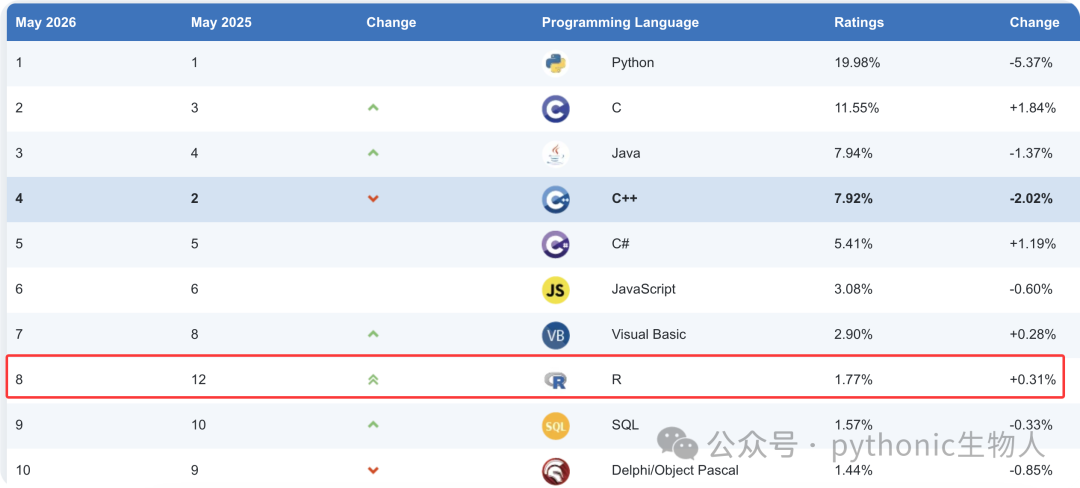The width and height of the screenshot is (1080, 488).
Task: Click the green up arrow in C row
Action: tap(373, 107)
